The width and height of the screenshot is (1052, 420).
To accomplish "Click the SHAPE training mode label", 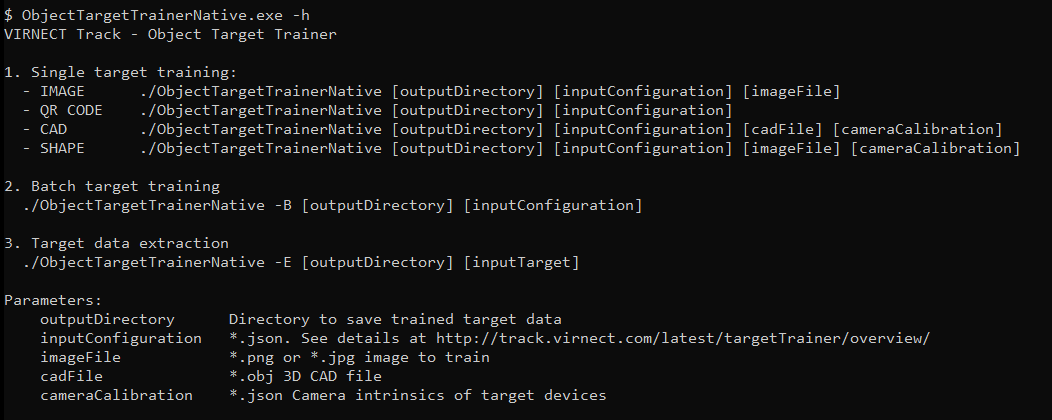I will [62, 148].
